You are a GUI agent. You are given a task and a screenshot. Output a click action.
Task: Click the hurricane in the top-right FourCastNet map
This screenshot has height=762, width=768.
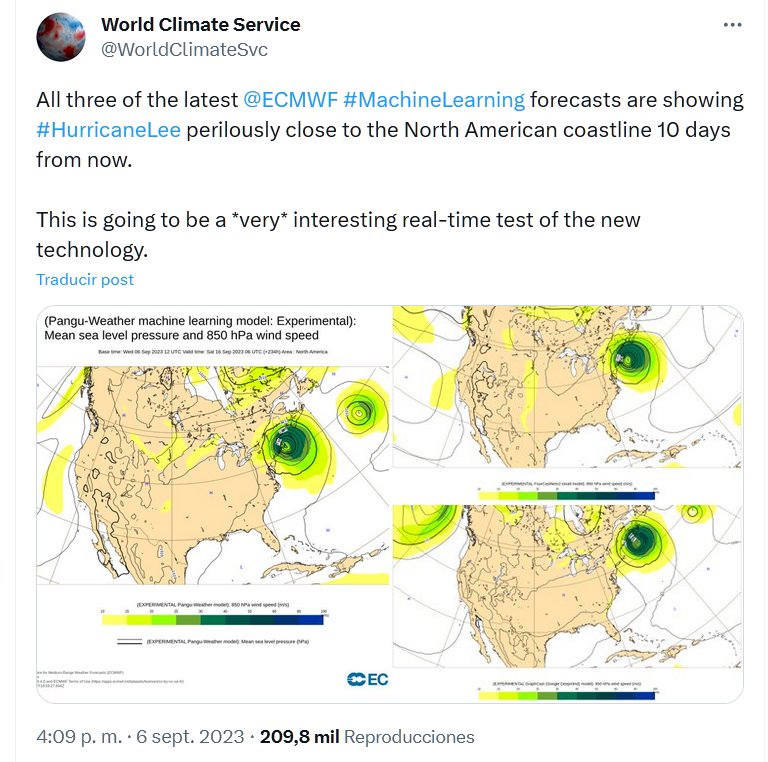click(x=629, y=356)
